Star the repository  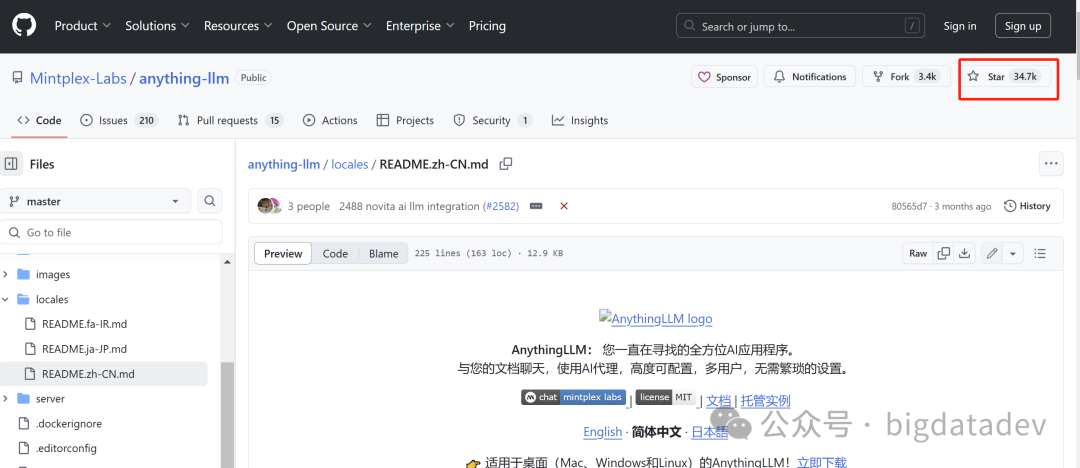pos(1004,77)
